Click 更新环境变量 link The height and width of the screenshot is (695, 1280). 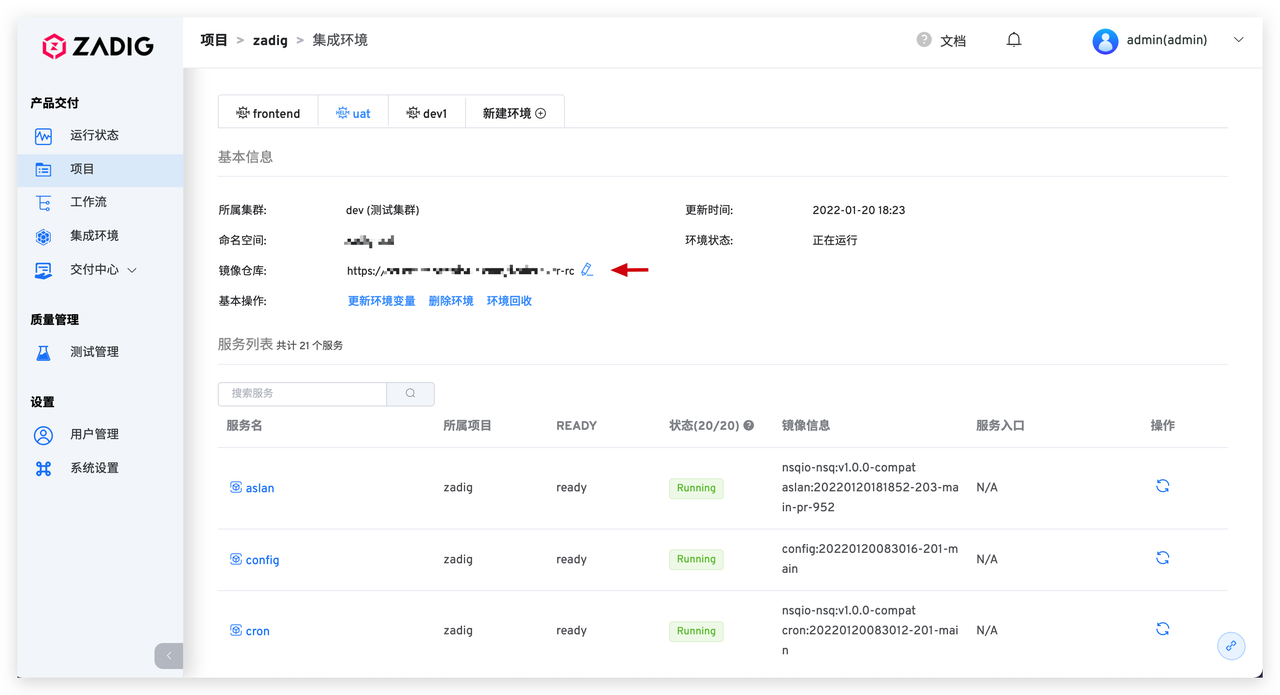tap(381, 301)
